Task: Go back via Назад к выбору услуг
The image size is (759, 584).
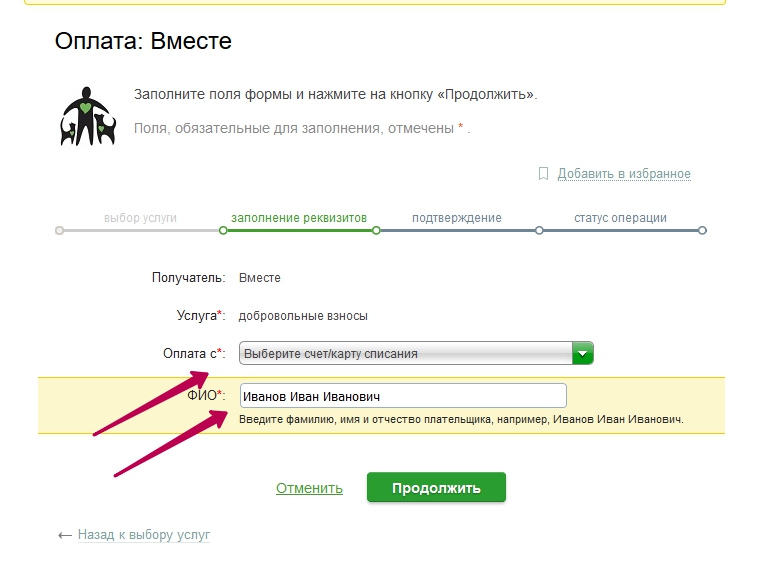Action: 144,535
